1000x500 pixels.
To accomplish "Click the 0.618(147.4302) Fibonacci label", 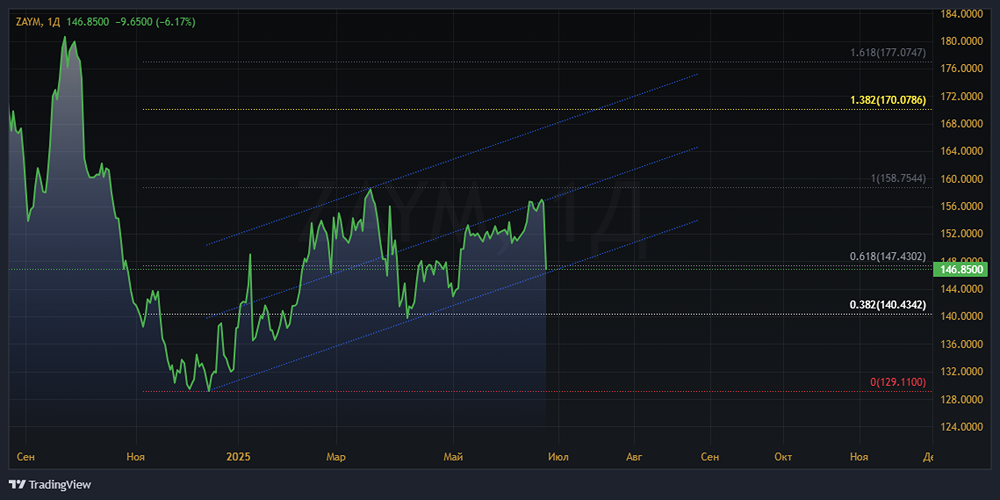I will [x=888, y=257].
